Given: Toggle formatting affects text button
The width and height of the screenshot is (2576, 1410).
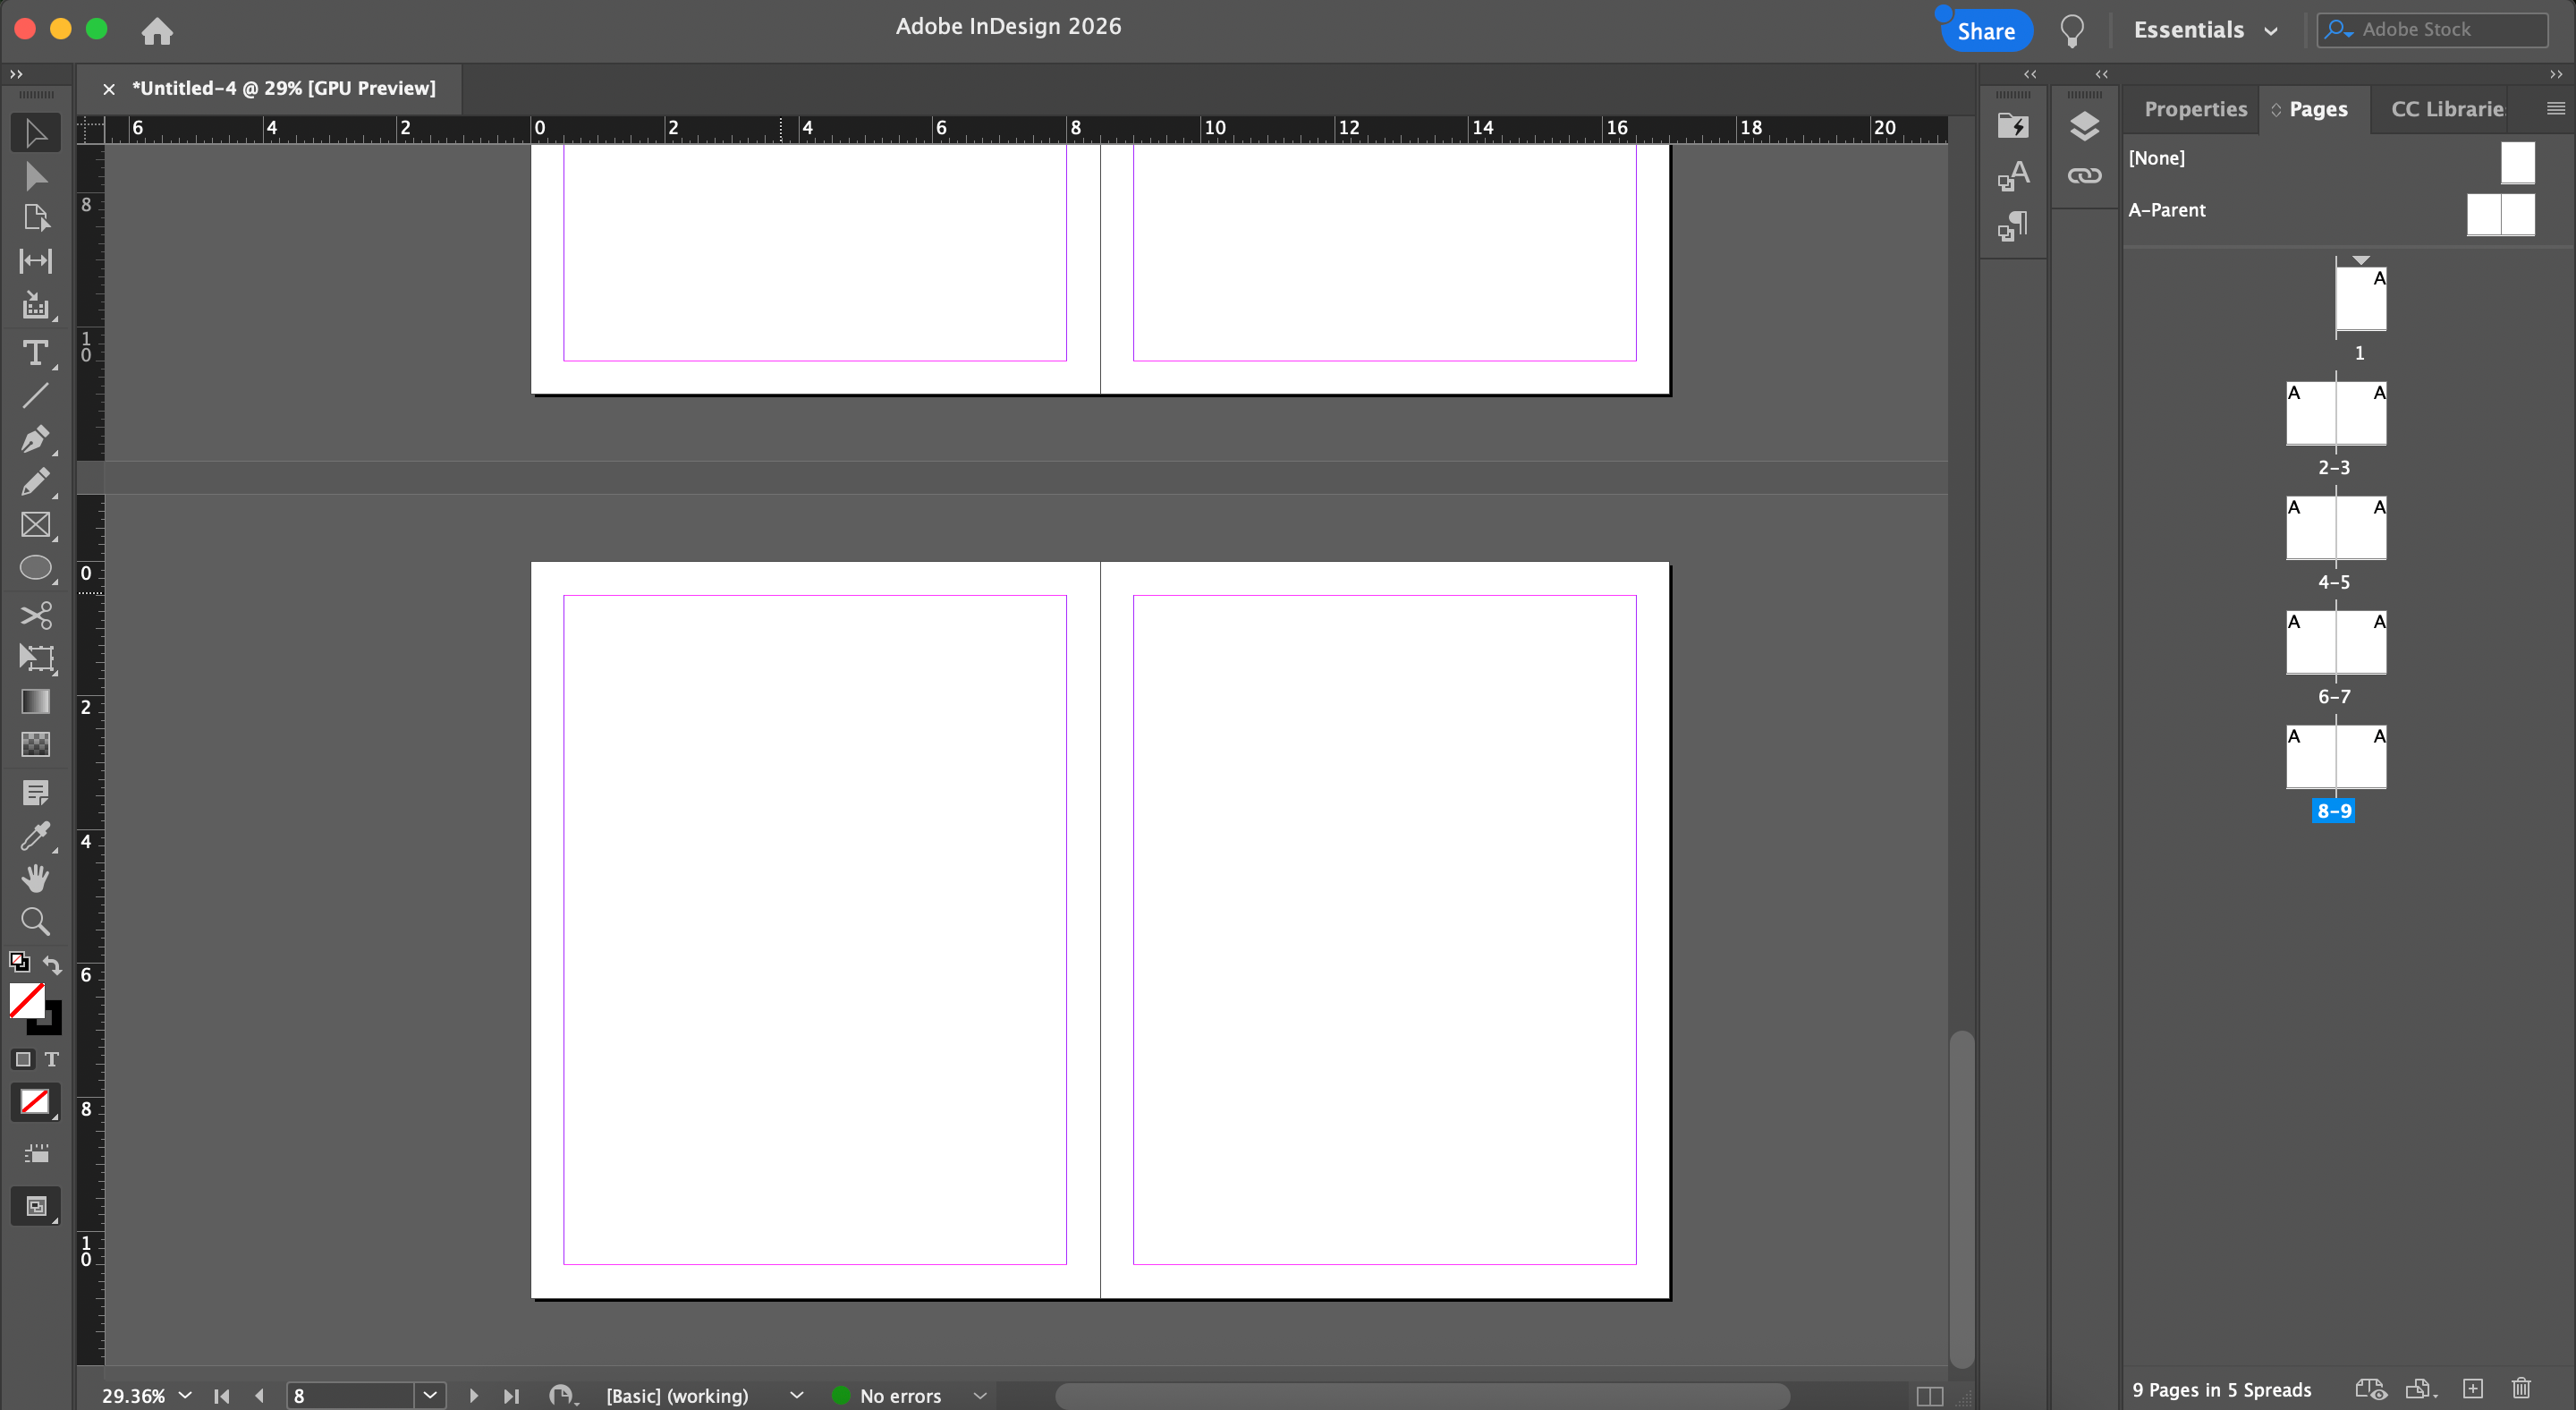Looking at the screenshot, I should click(x=52, y=1059).
